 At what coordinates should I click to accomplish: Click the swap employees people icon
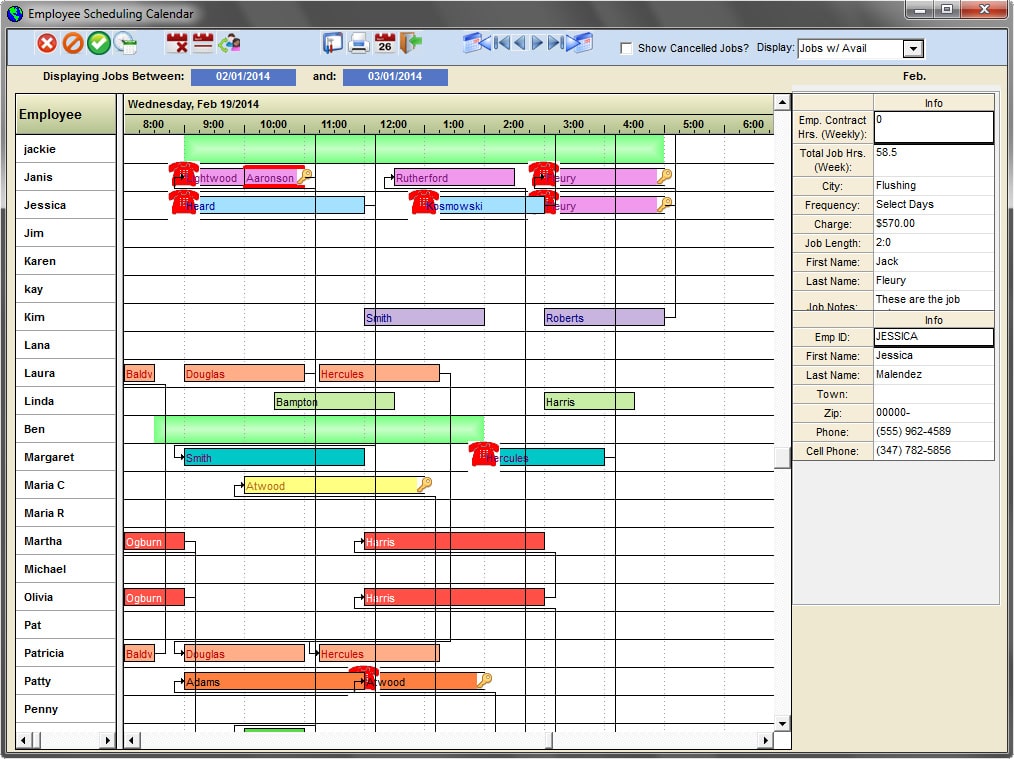pos(230,43)
